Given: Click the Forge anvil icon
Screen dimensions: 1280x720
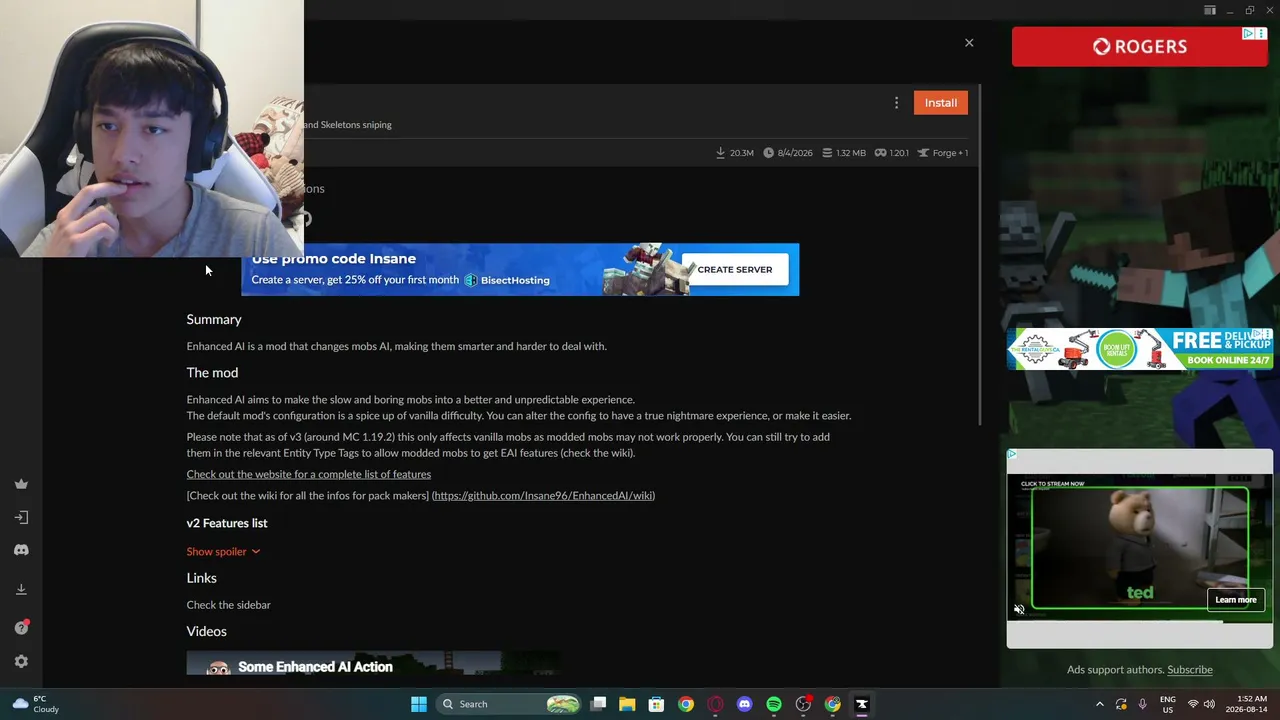Looking at the screenshot, I should pyautogui.click(x=923, y=153).
